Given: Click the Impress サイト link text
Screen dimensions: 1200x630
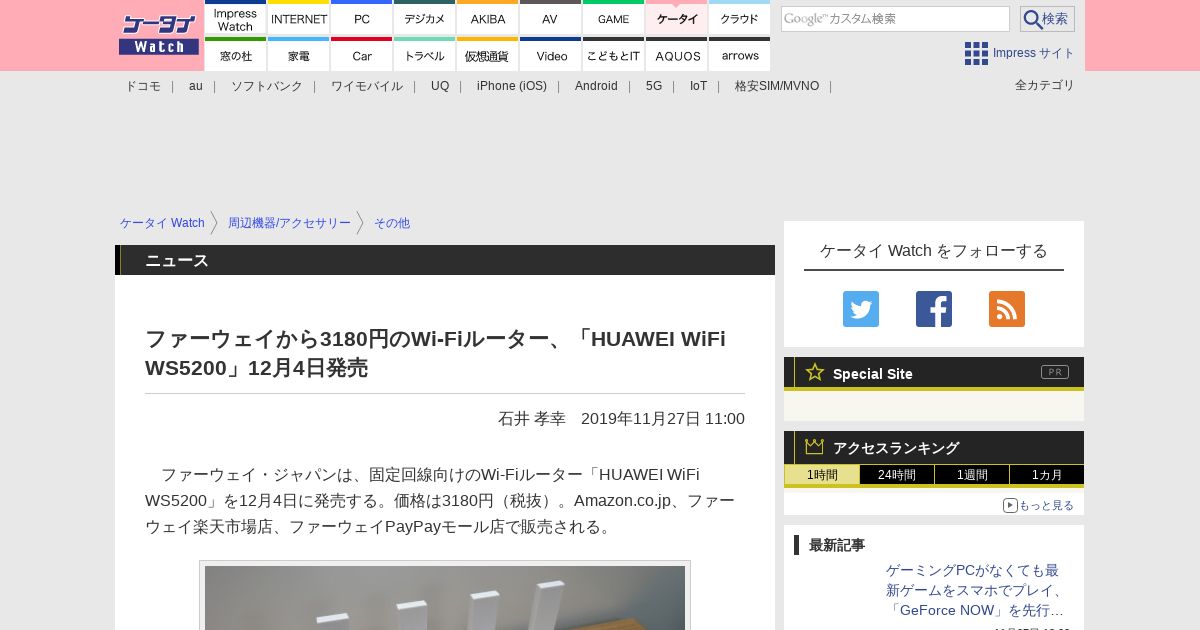Looking at the screenshot, I should [1034, 53].
